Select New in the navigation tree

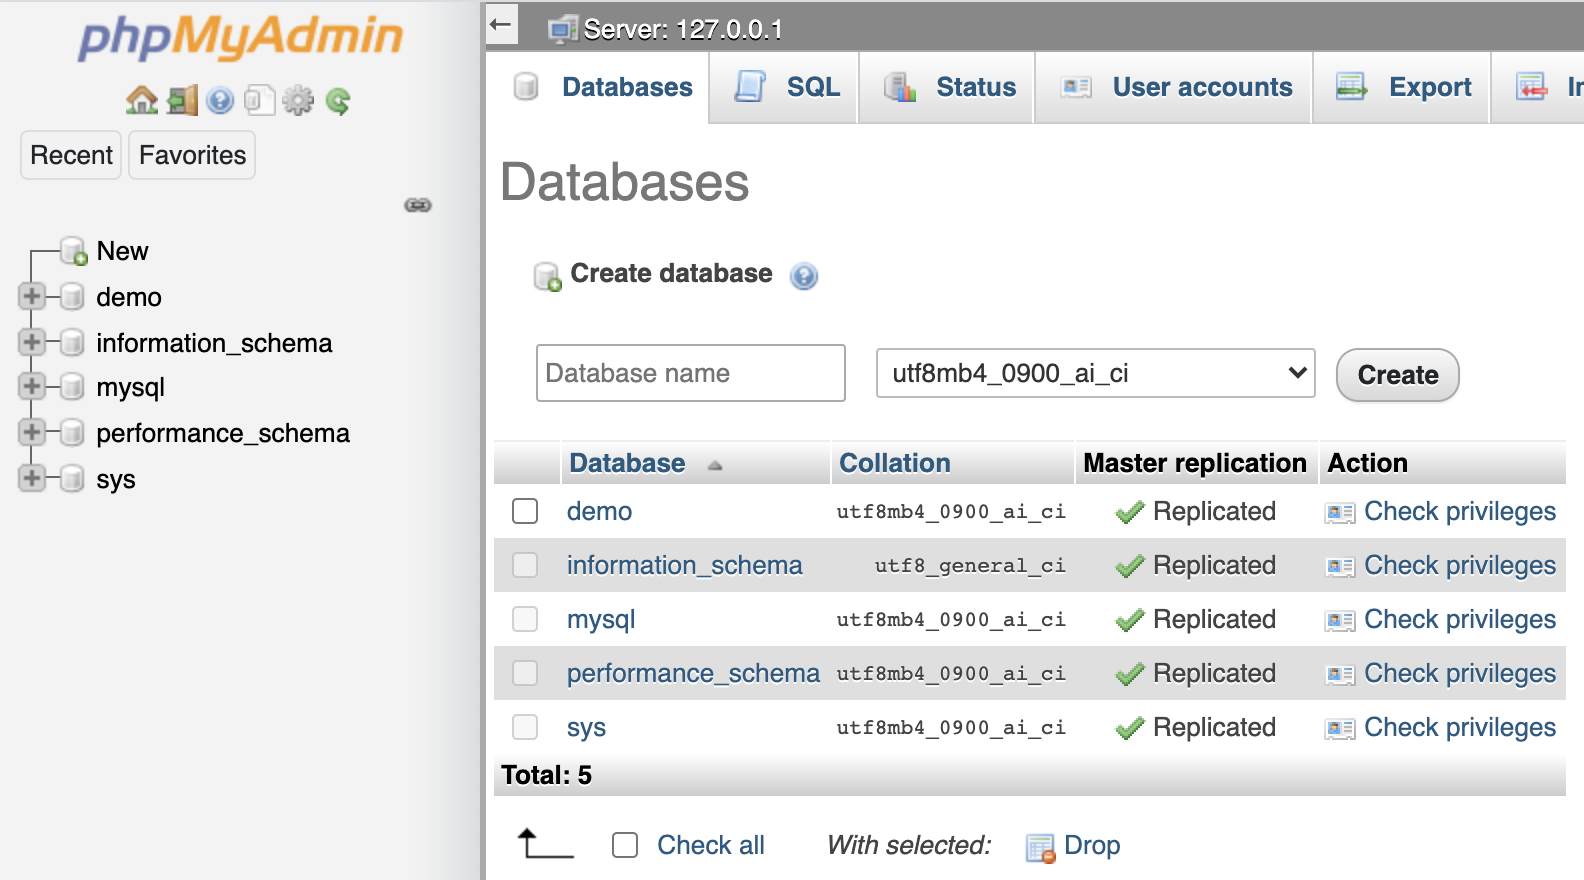coord(122,251)
